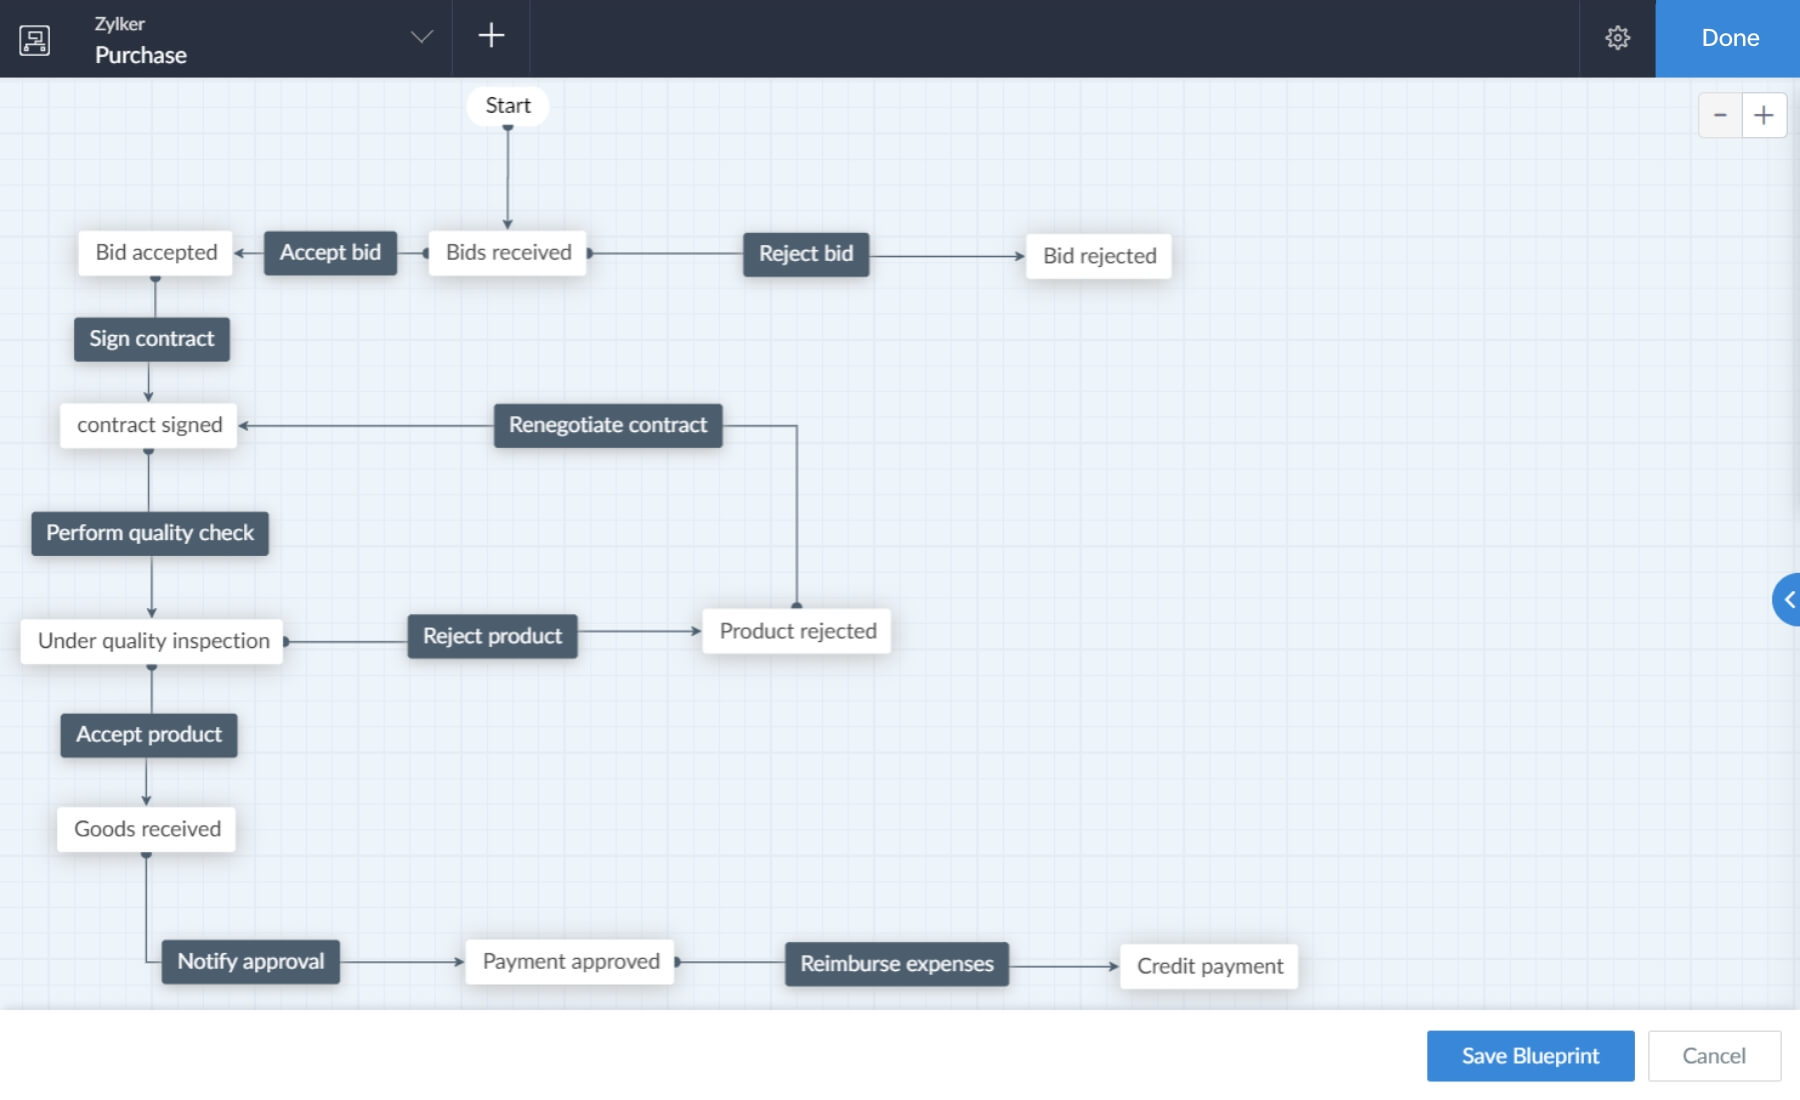Select the Product rejected state
This screenshot has height=1100, width=1800.
[797, 632]
